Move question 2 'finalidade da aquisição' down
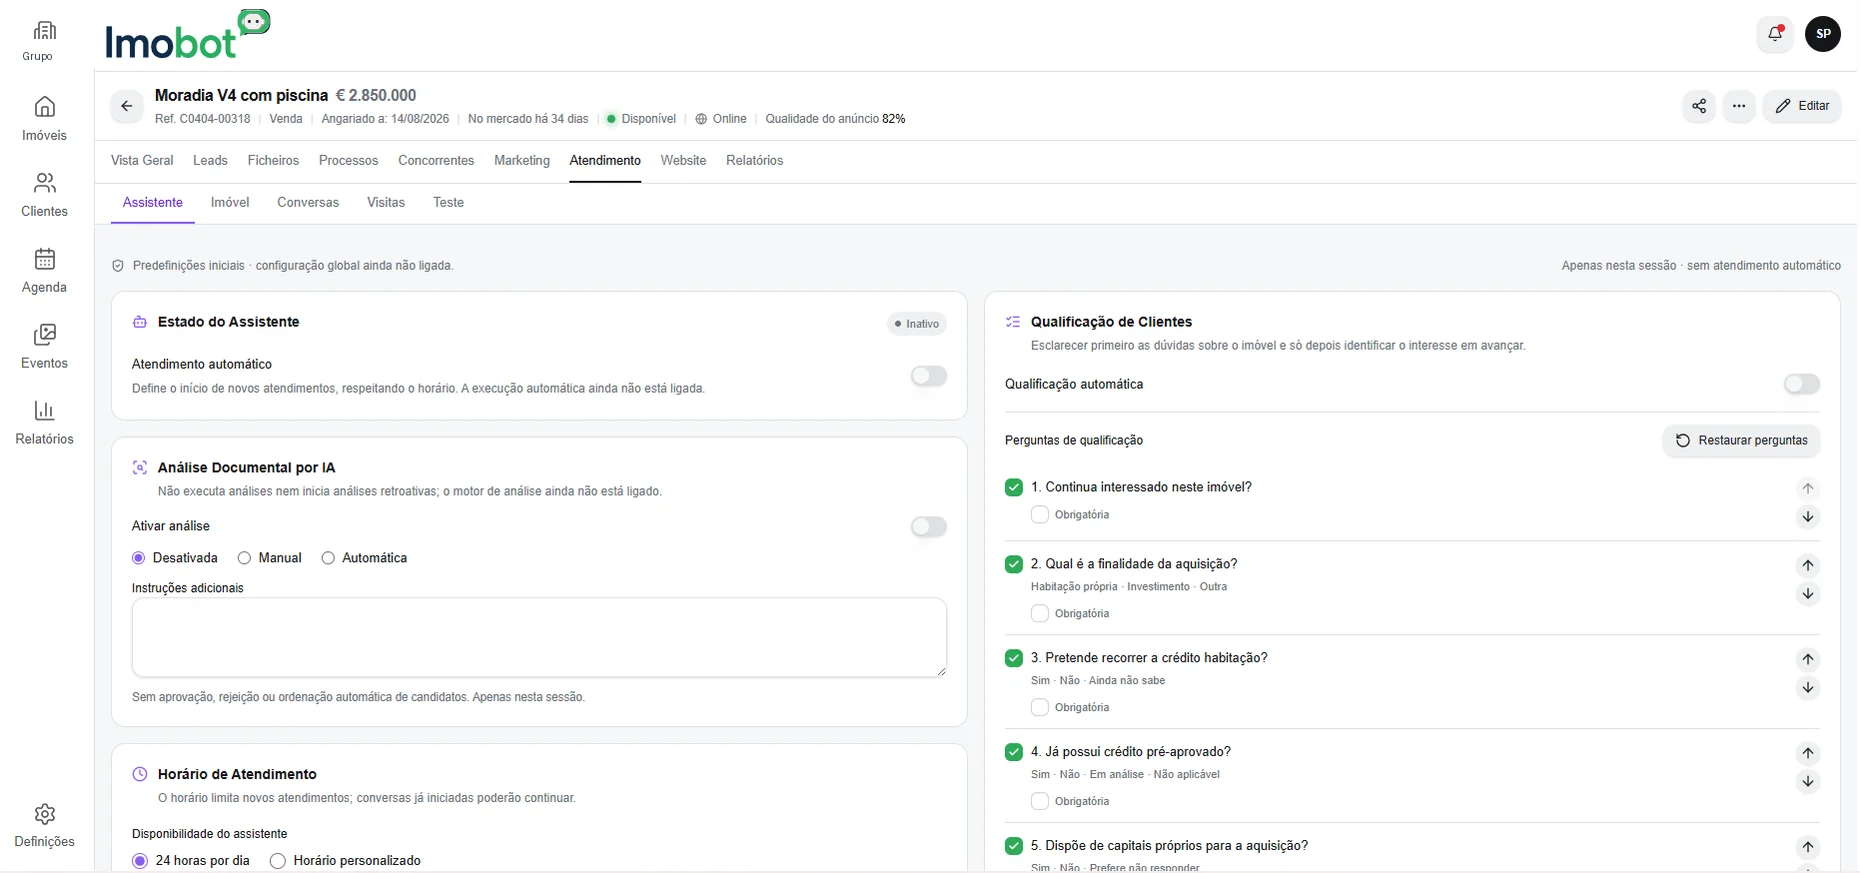This screenshot has height=873, width=1860. (x=1808, y=594)
